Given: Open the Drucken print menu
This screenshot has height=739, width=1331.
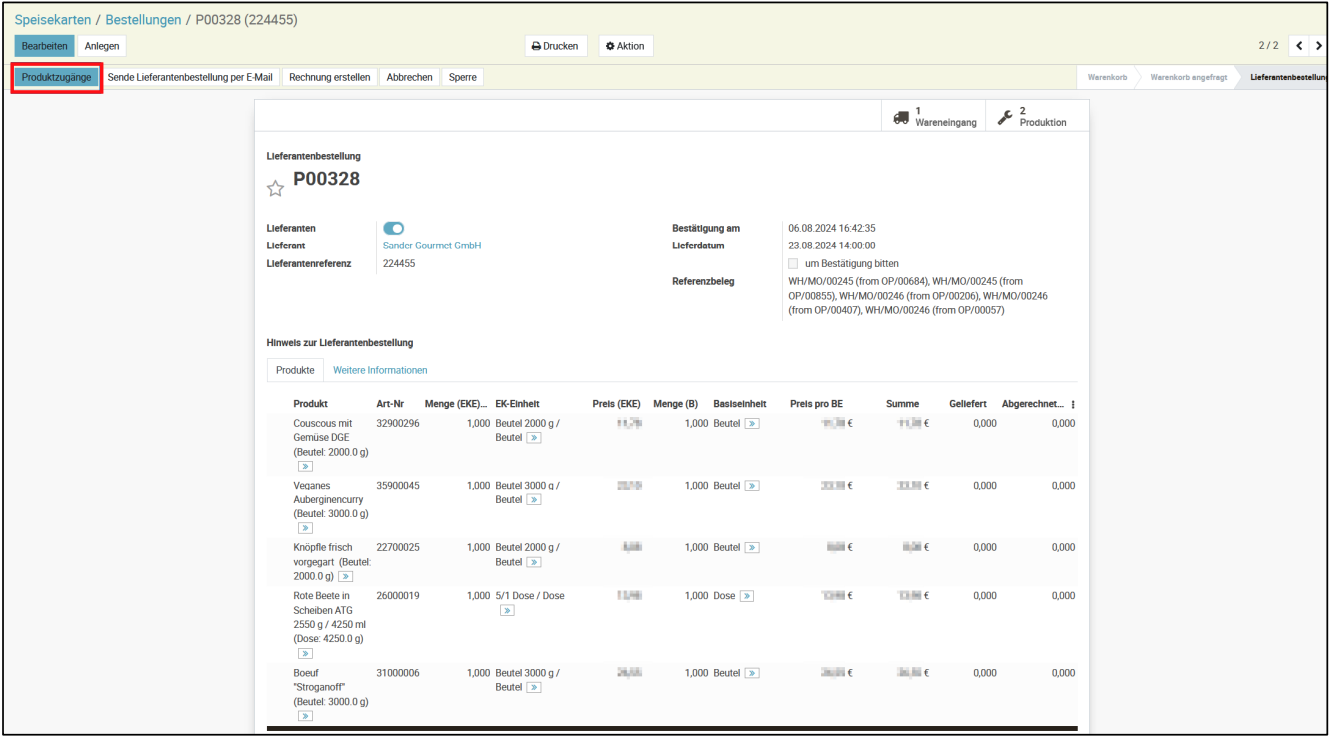Looking at the screenshot, I should pos(555,46).
